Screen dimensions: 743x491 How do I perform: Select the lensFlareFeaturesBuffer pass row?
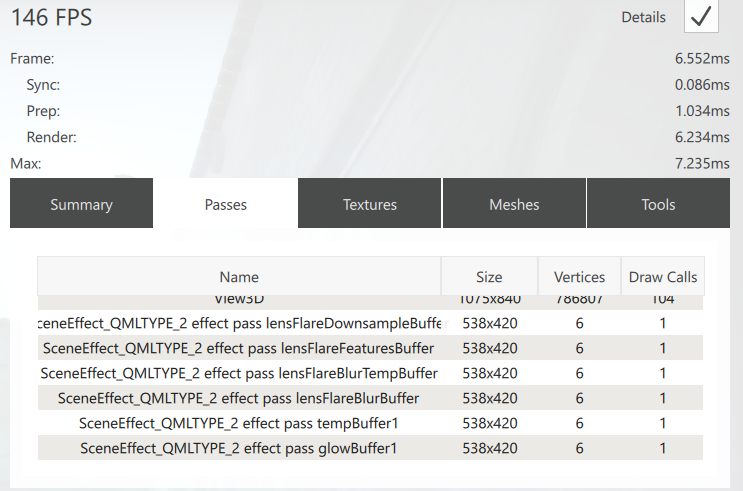point(239,348)
